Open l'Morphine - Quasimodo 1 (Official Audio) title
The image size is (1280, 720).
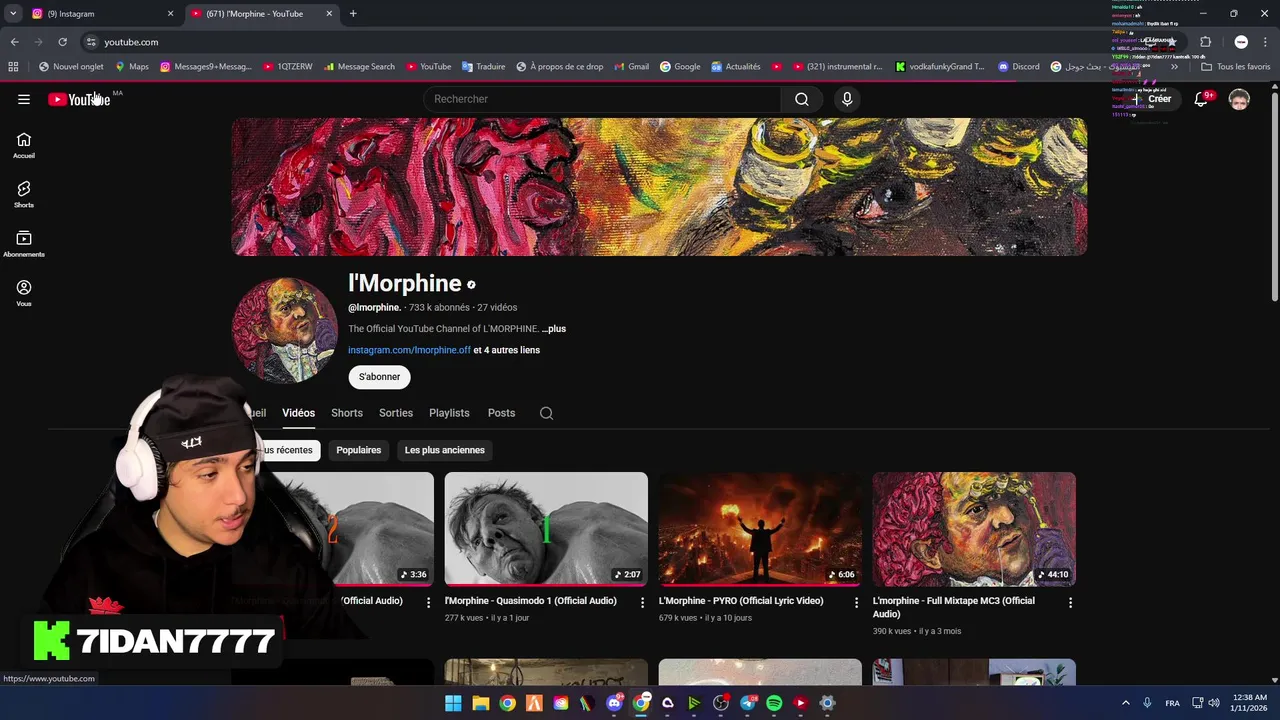(531, 601)
